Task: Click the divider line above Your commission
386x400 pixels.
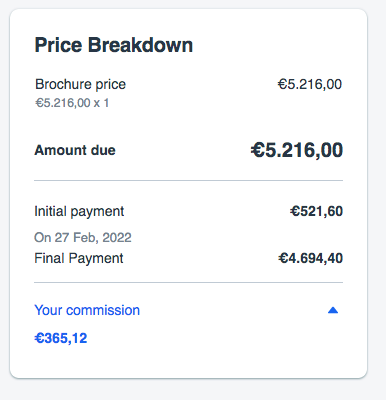Action: (188, 283)
